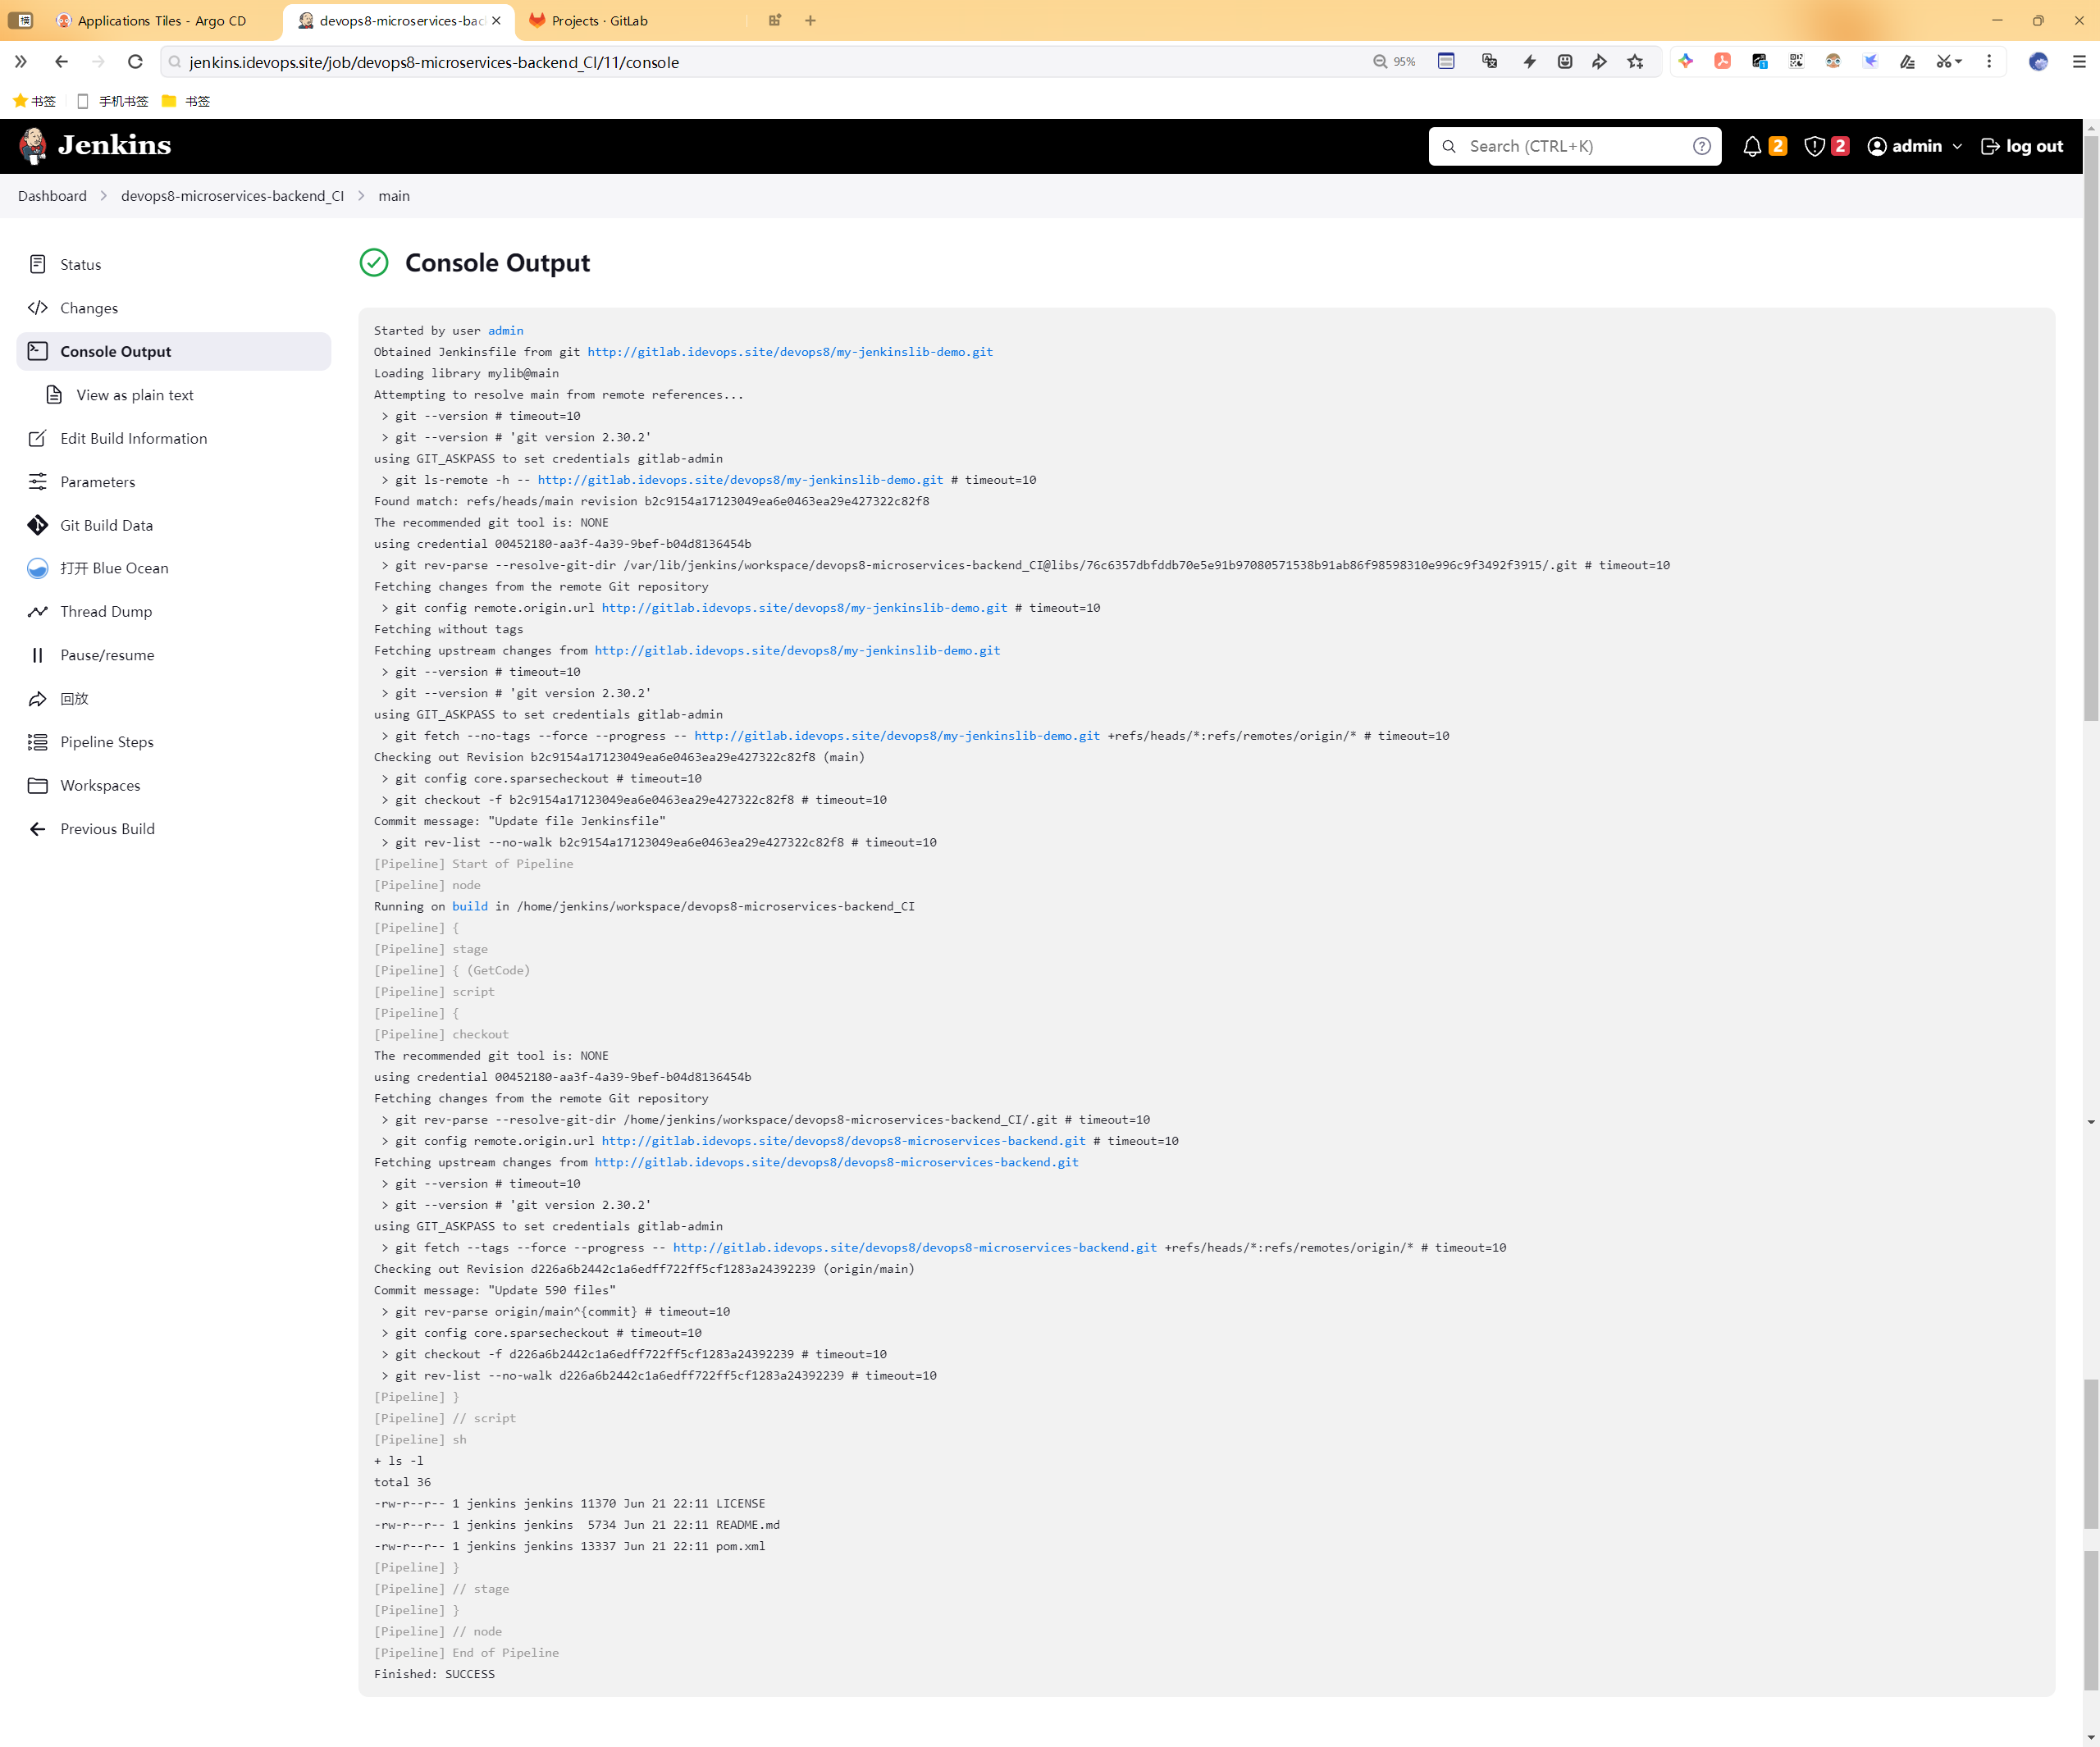Open browser hamburger settings menu
Screen dimensions: 2100x1747
2079,62
